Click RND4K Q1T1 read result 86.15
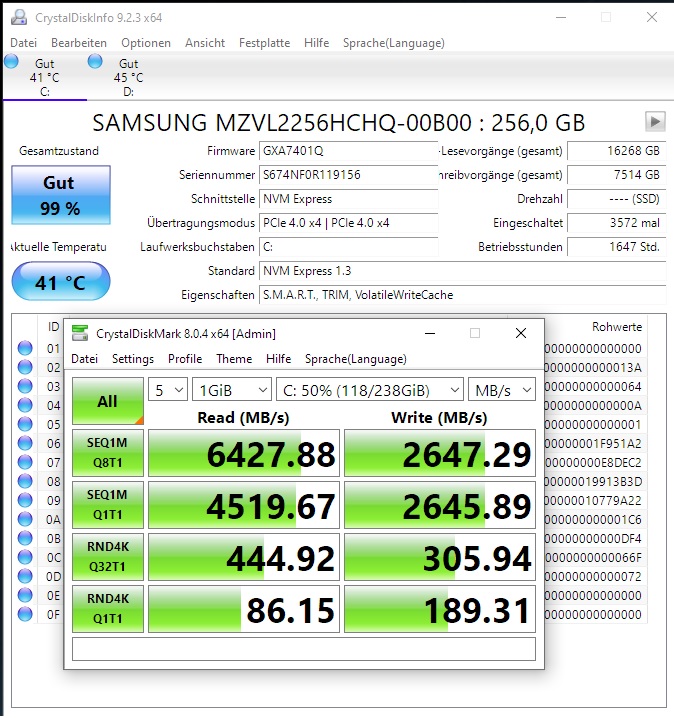This screenshot has width=674, height=718. [x=244, y=609]
